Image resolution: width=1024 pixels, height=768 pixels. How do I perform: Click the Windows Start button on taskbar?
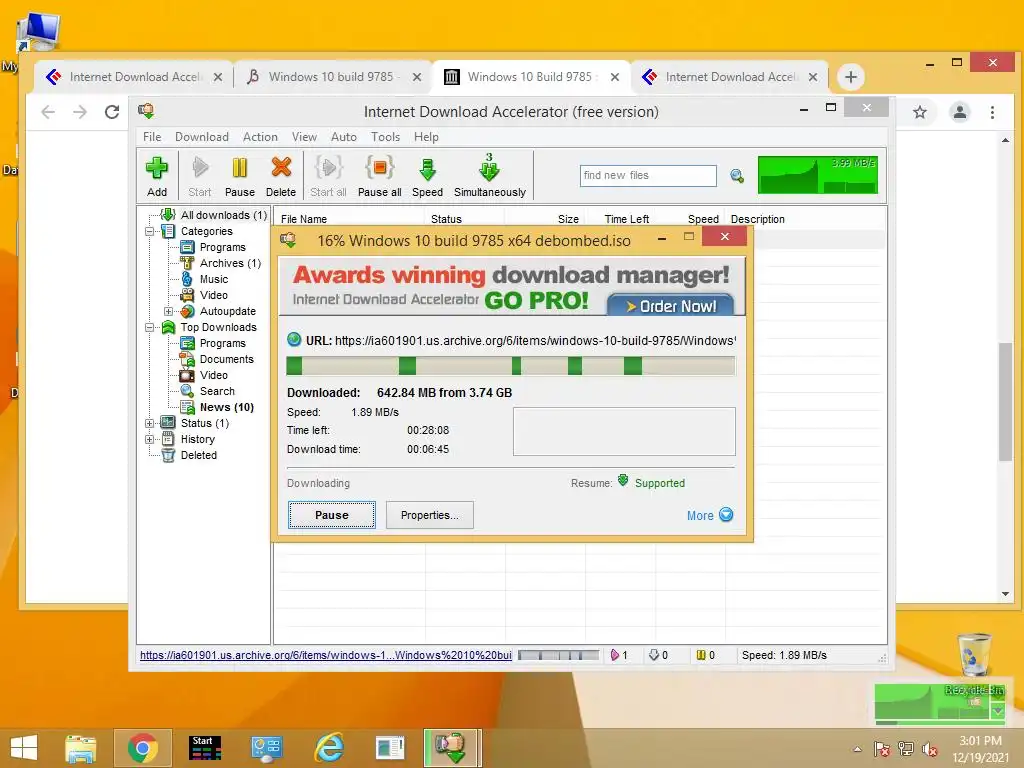(x=24, y=748)
